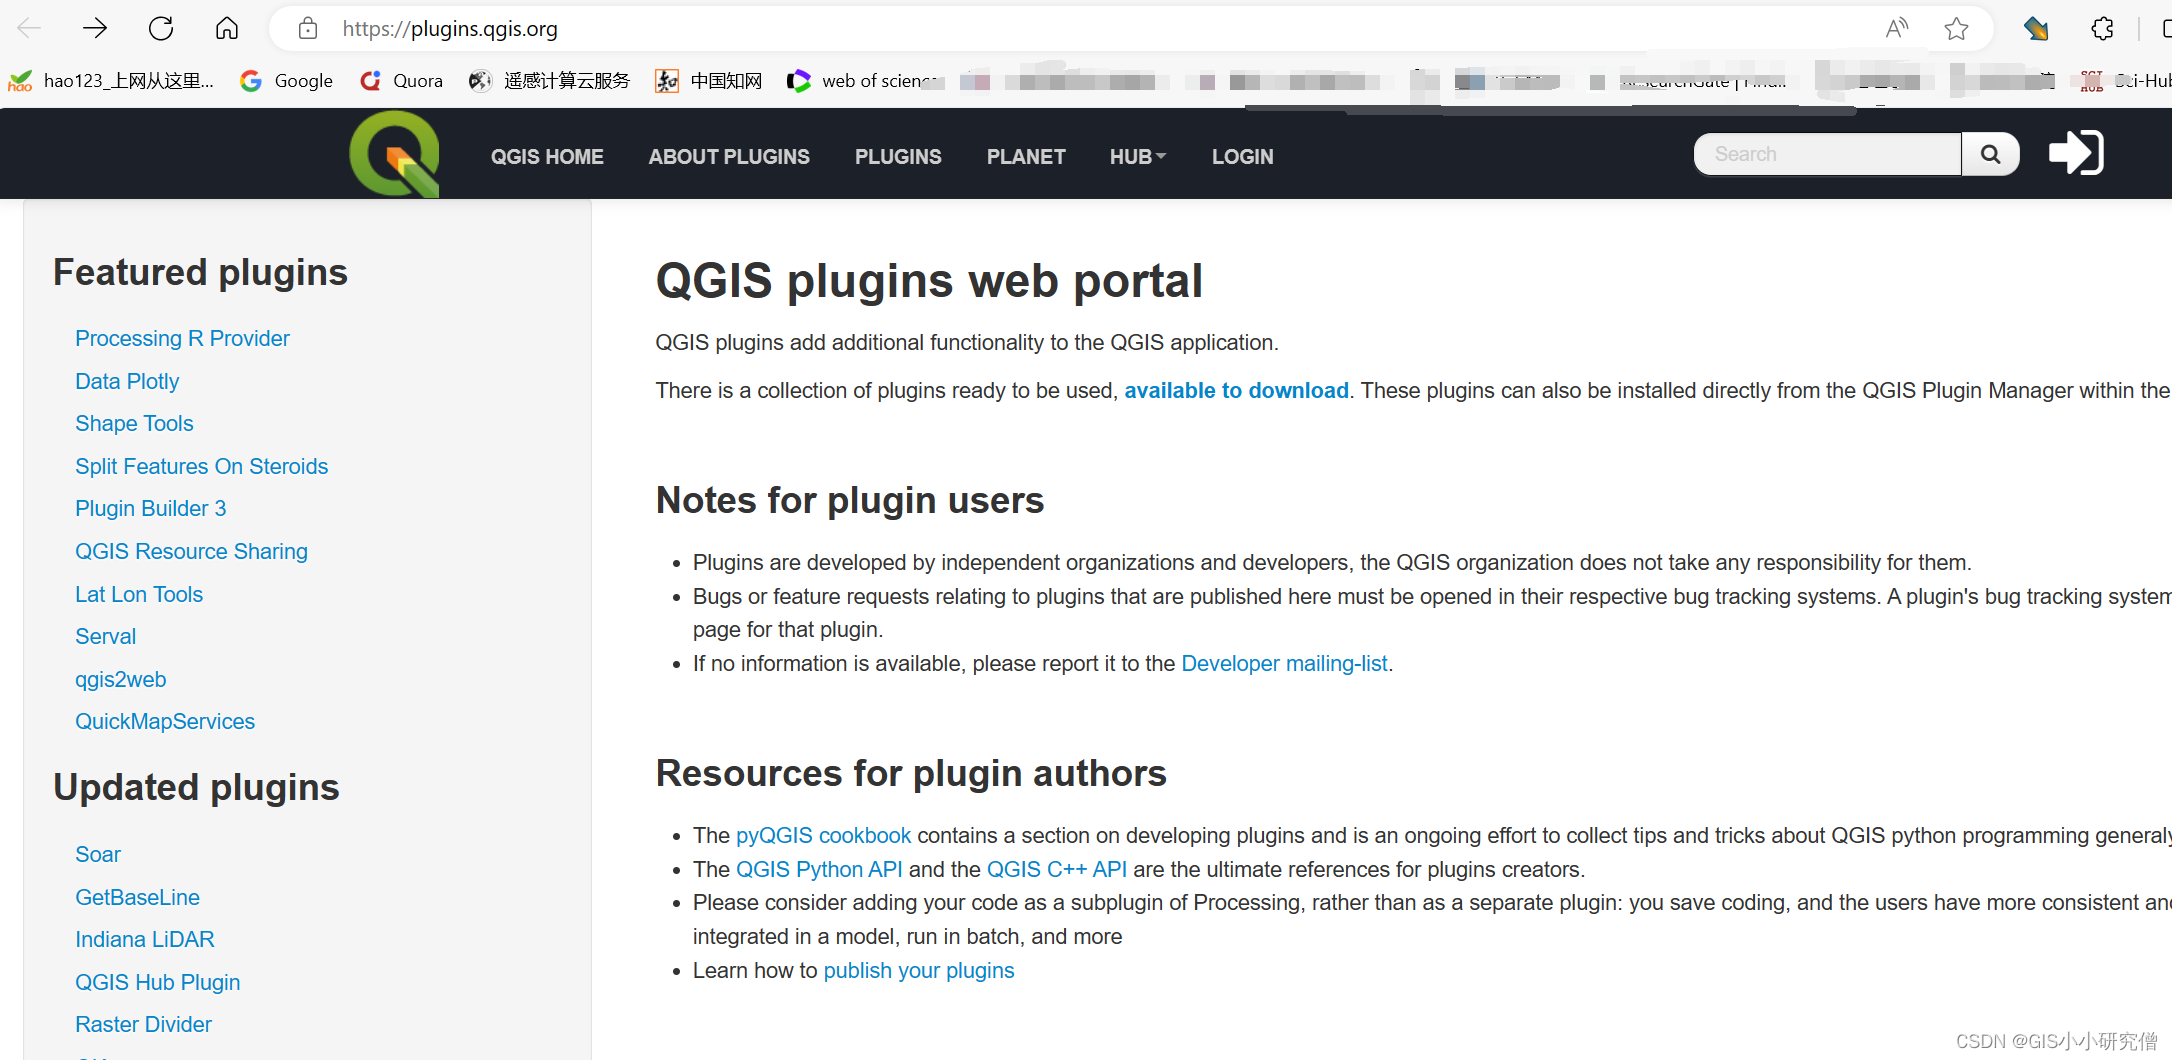Image resolution: width=2172 pixels, height=1060 pixels.
Task: Open the Raster Divider plugin link
Action: [143, 1024]
